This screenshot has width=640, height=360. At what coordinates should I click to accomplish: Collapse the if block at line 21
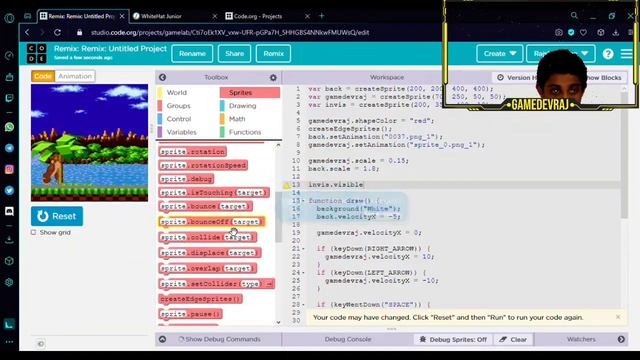coord(303,249)
